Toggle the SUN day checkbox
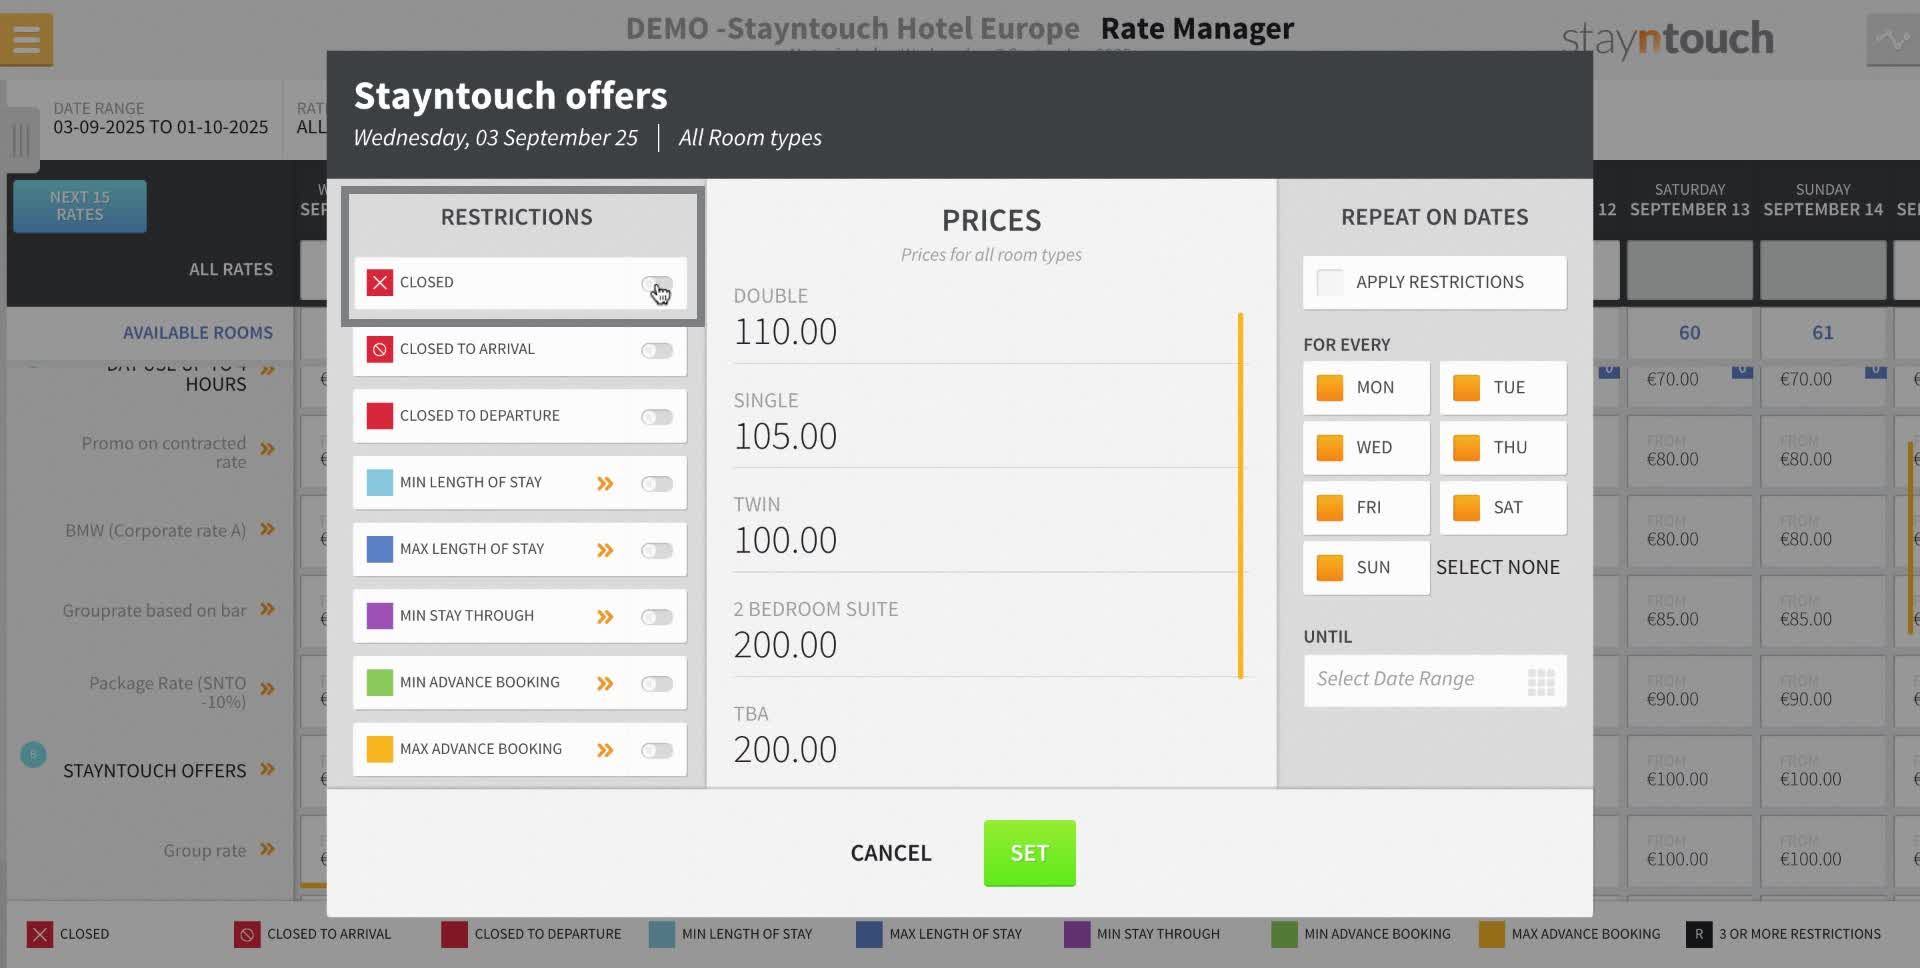Viewport: 1920px width, 968px height. [x=1330, y=568]
